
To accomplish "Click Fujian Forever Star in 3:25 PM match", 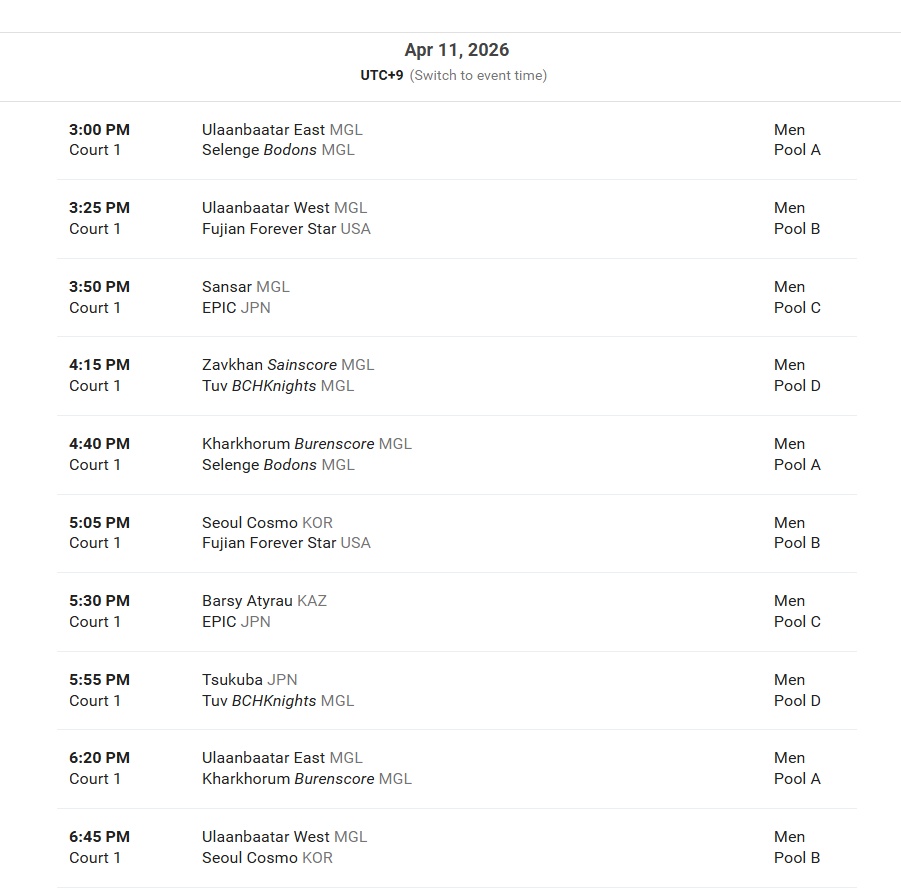I will [x=286, y=229].
